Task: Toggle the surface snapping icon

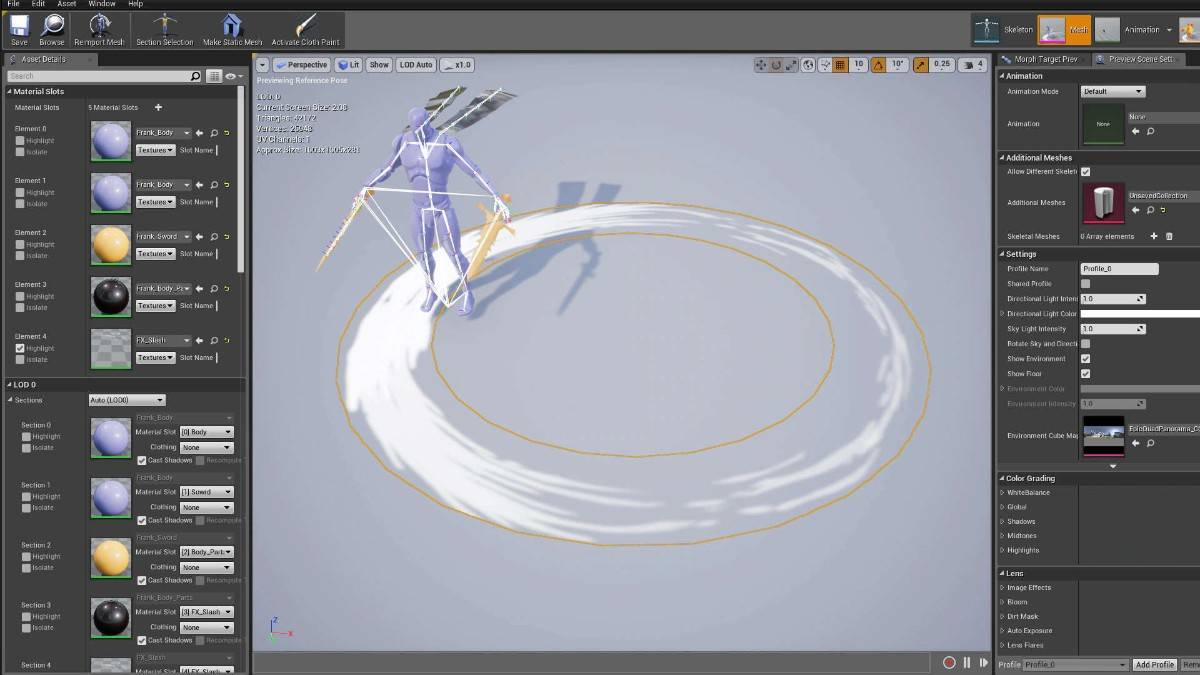Action: [823, 65]
